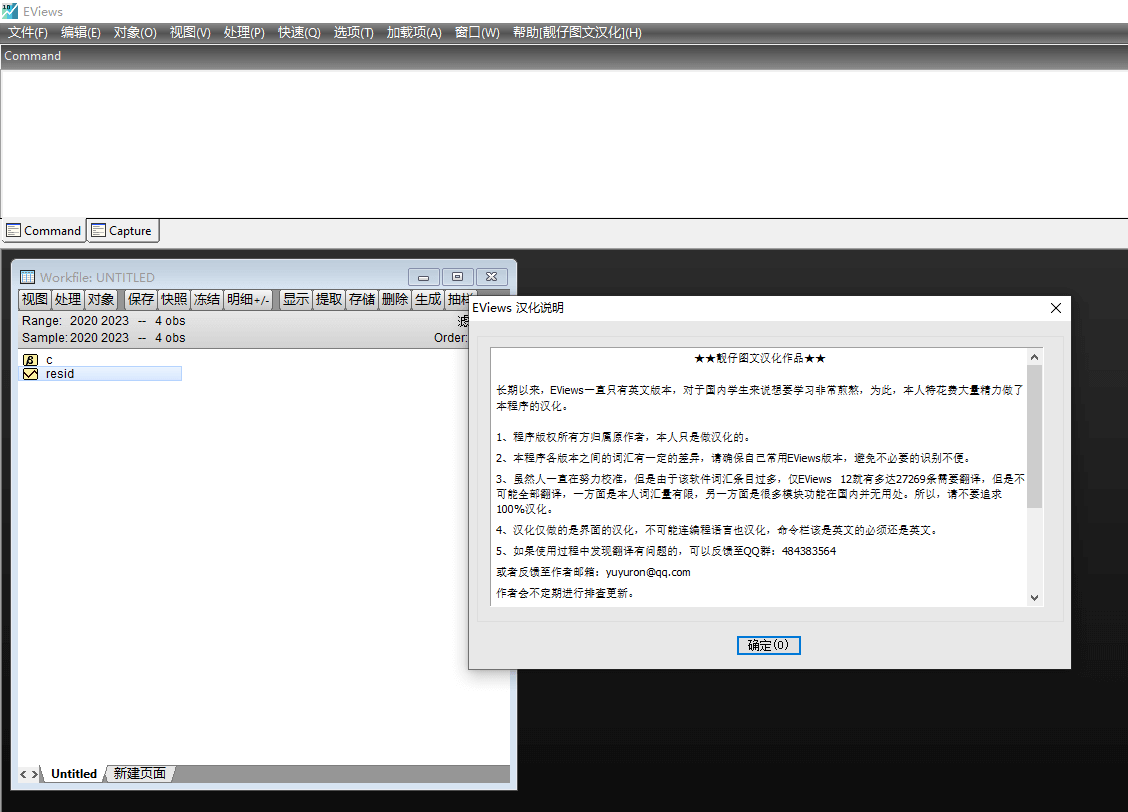Click the Sample: 2020 2023 text
Image resolution: width=1128 pixels, height=812 pixels.
[76, 338]
